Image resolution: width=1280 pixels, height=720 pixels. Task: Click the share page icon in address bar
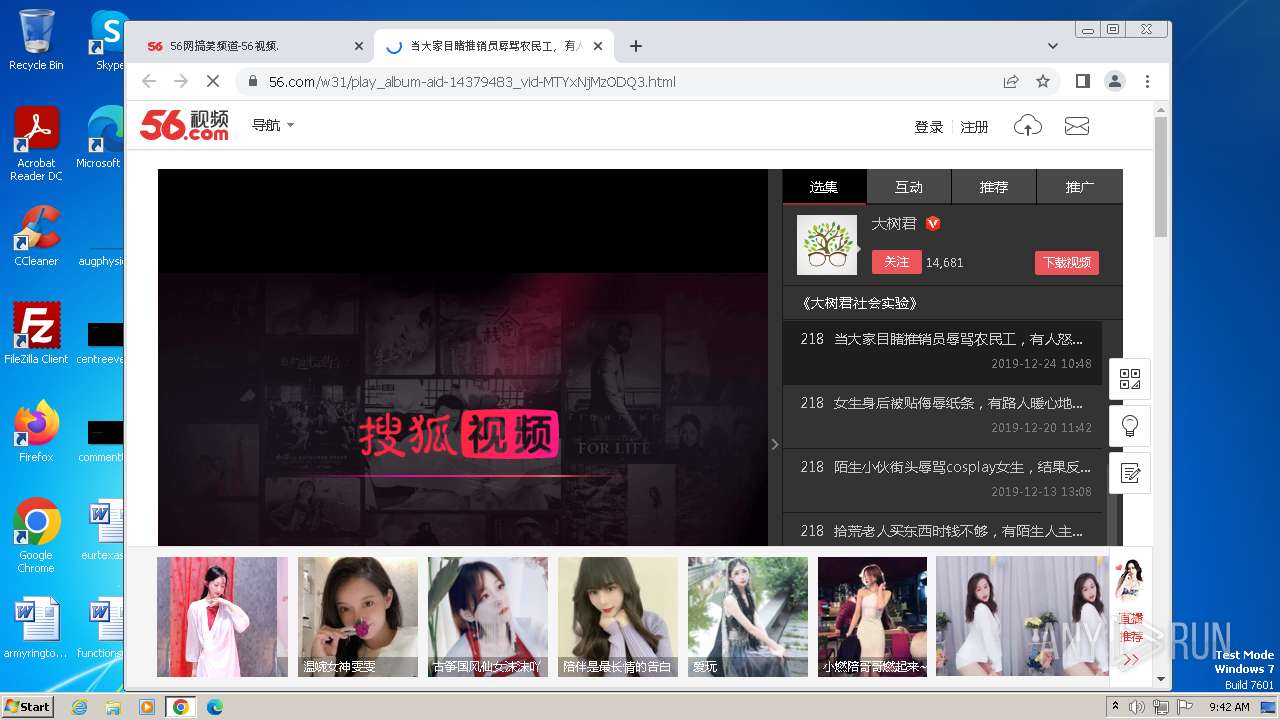[x=1011, y=82]
